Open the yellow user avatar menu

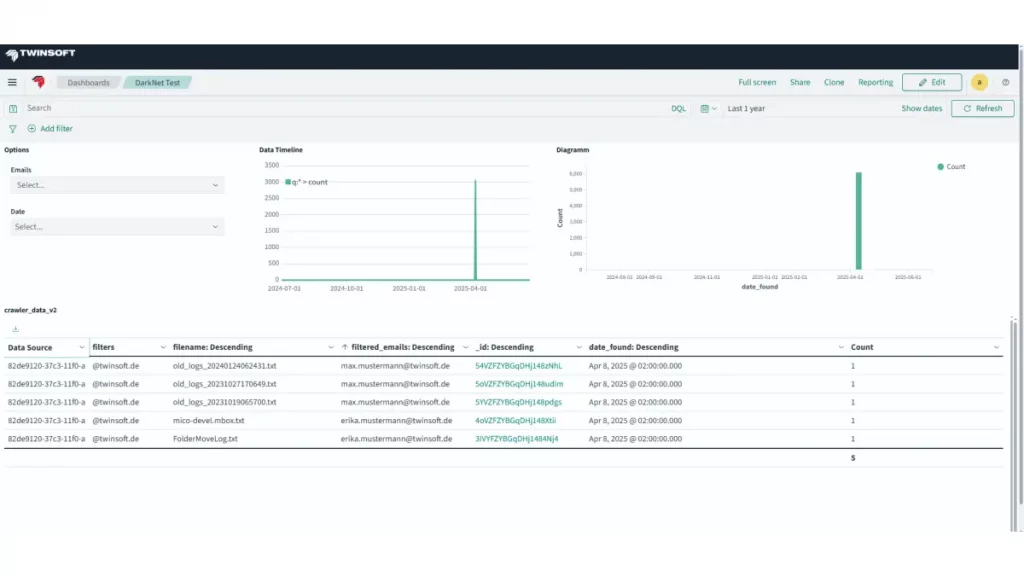coord(979,83)
